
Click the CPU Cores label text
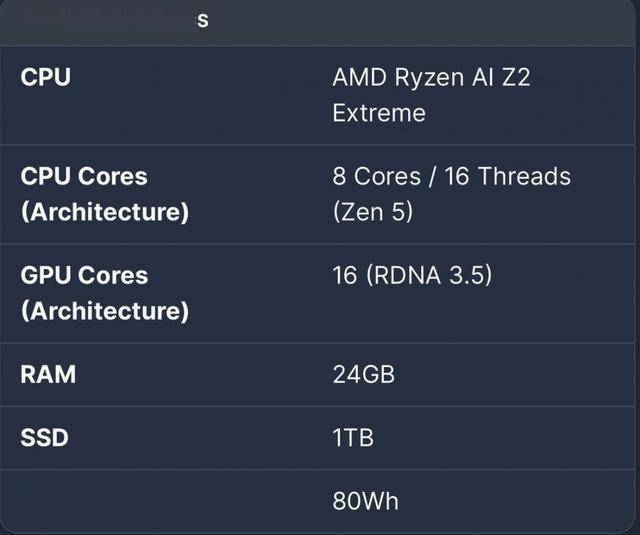[x=84, y=176]
